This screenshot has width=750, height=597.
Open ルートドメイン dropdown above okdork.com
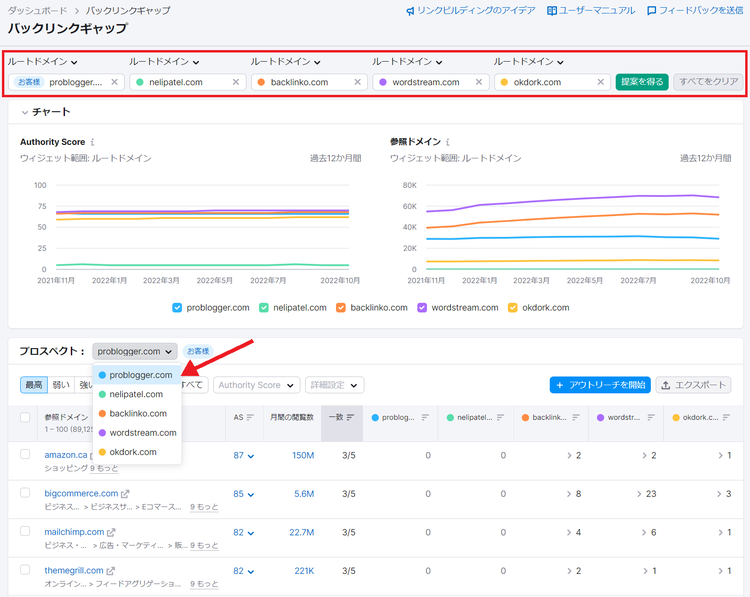pos(529,62)
